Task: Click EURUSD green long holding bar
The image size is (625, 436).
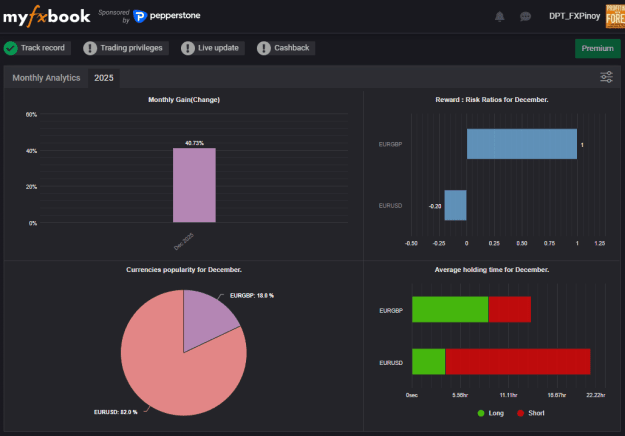Action: 428,361
